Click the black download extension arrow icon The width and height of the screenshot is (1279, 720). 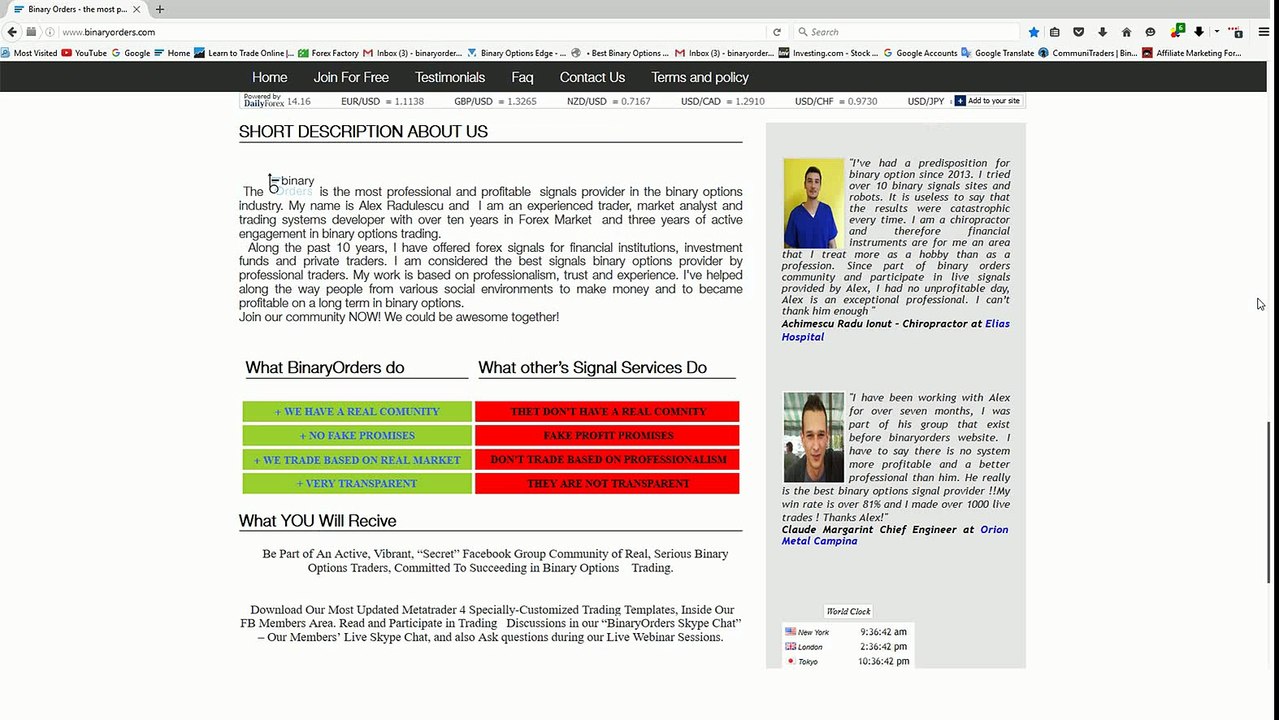click(1199, 32)
